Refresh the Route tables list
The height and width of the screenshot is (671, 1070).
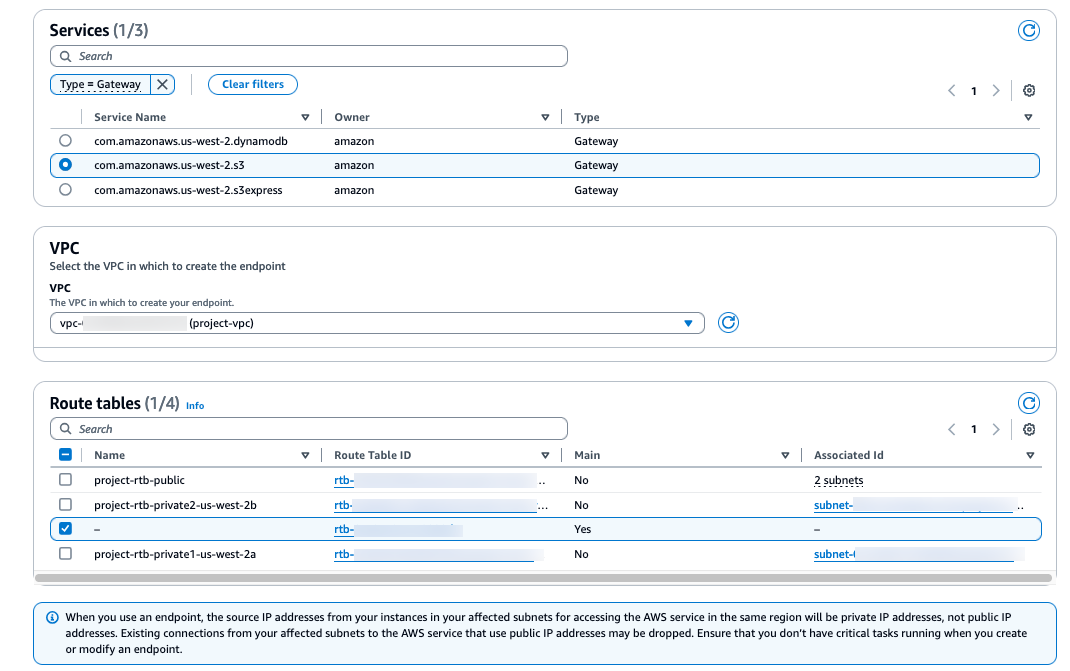pos(1028,403)
